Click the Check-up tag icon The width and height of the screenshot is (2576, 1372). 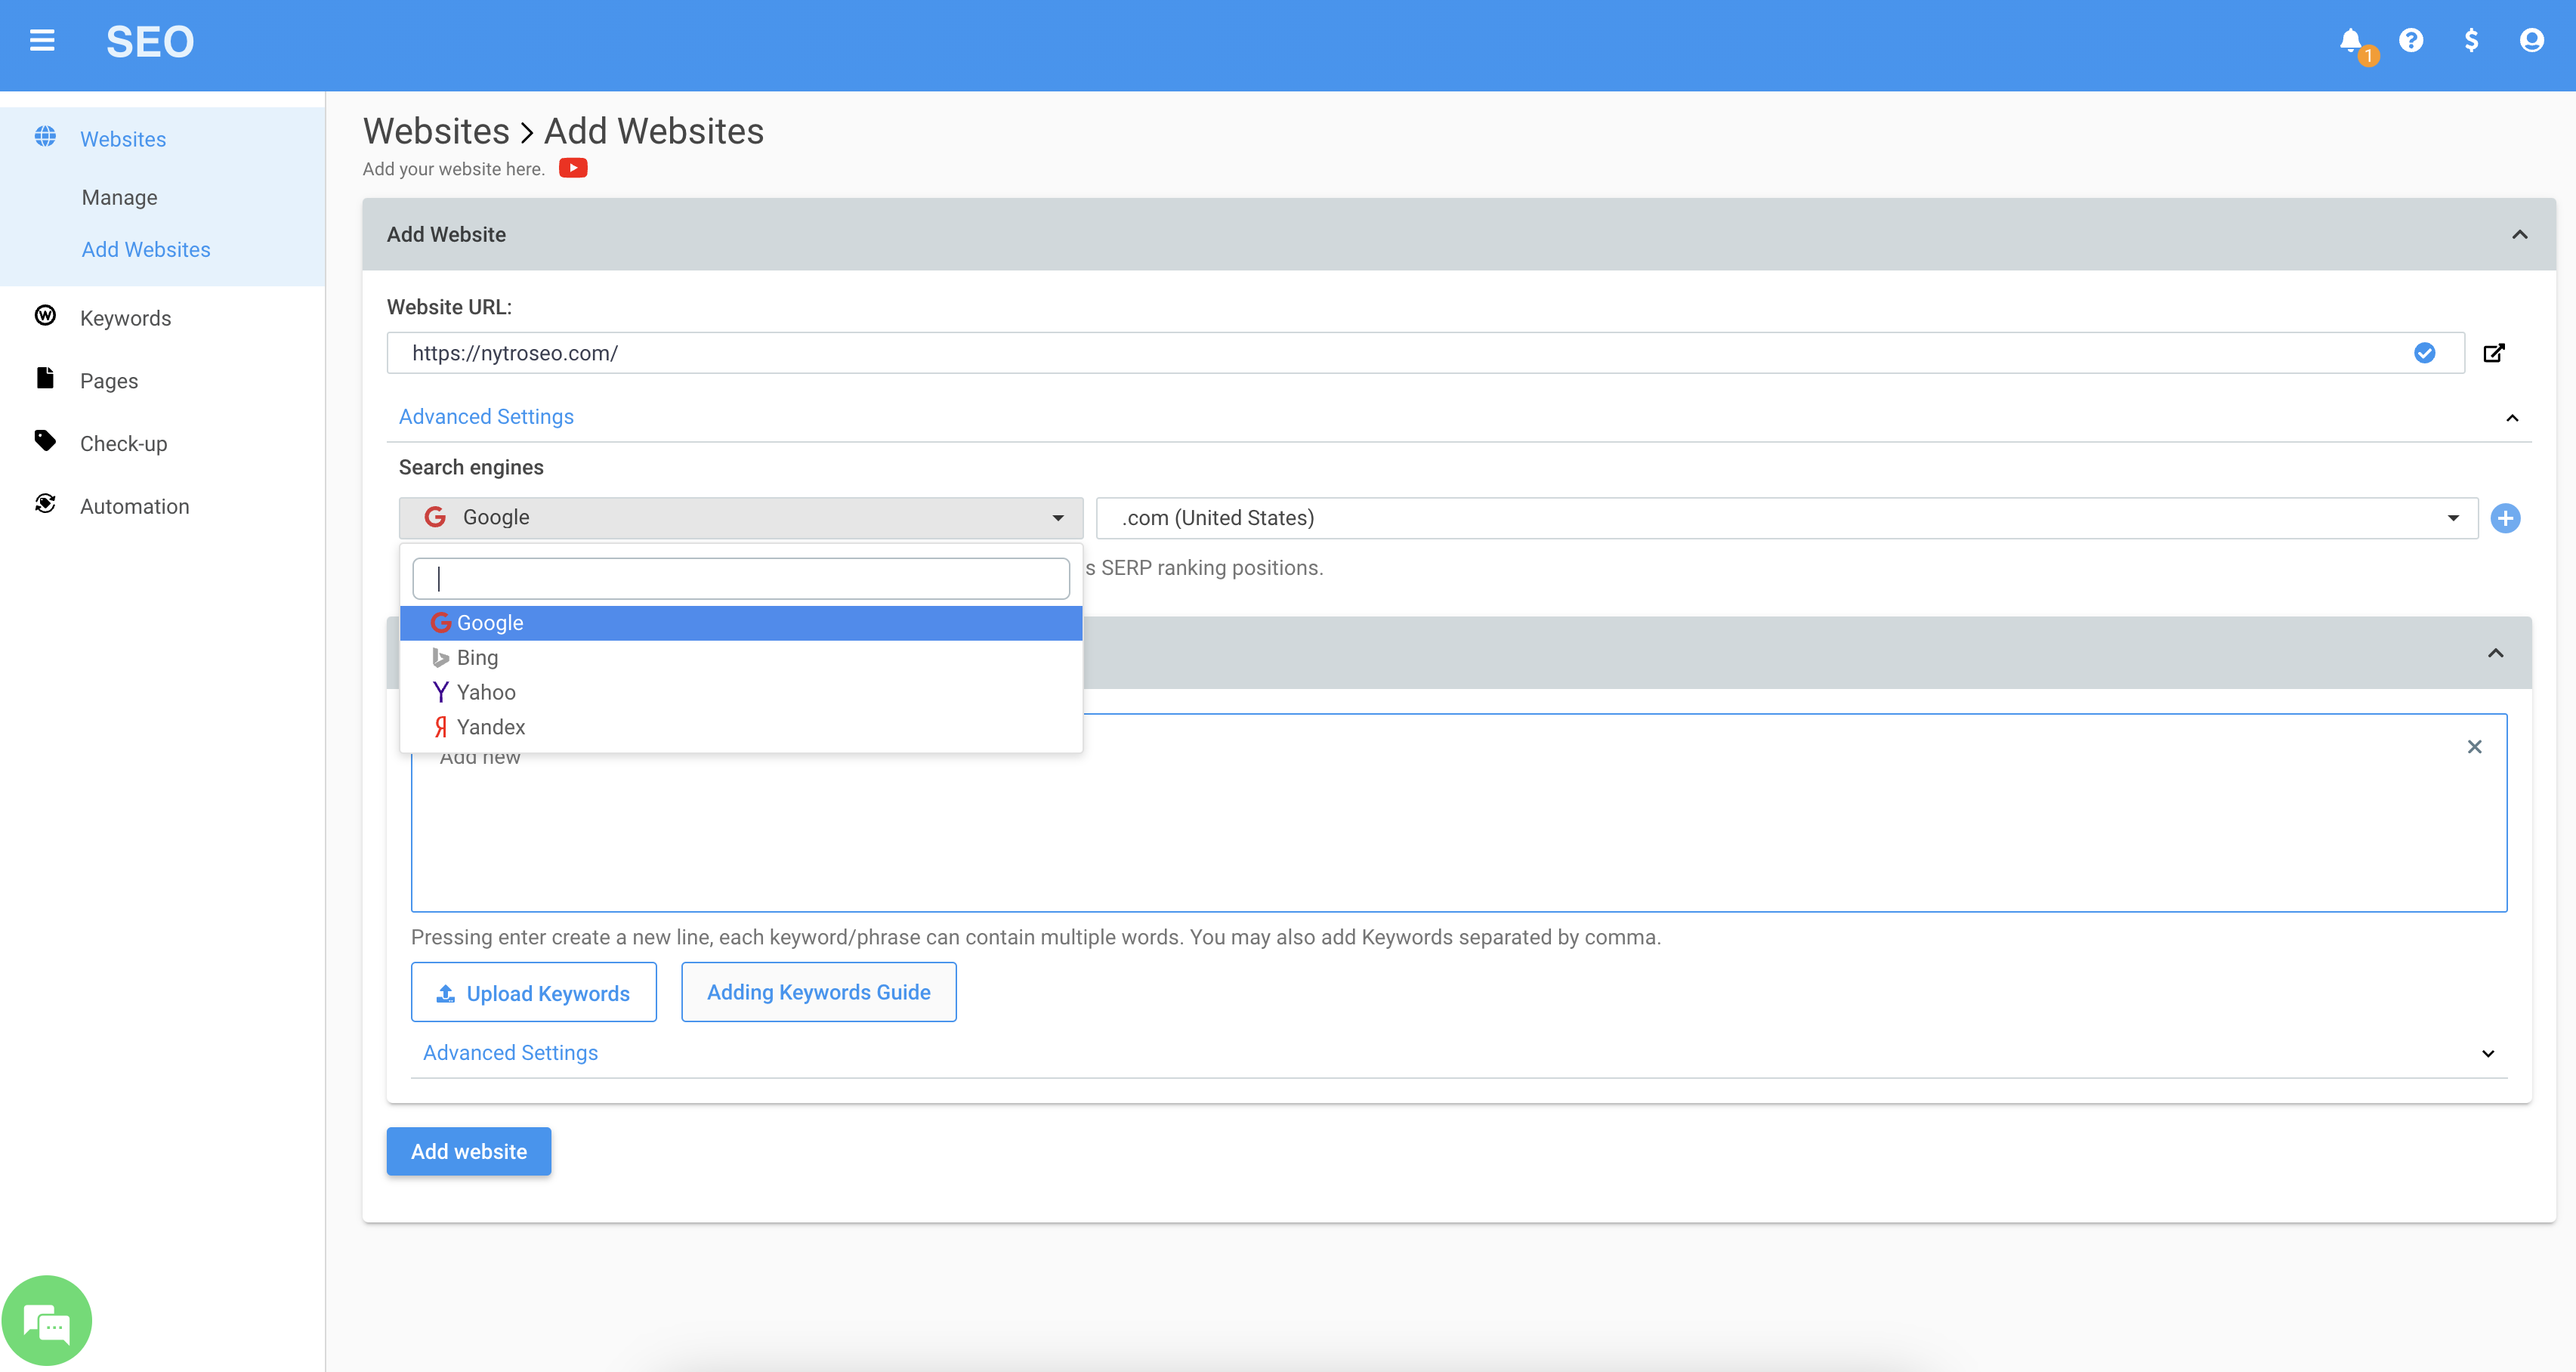coord(45,441)
